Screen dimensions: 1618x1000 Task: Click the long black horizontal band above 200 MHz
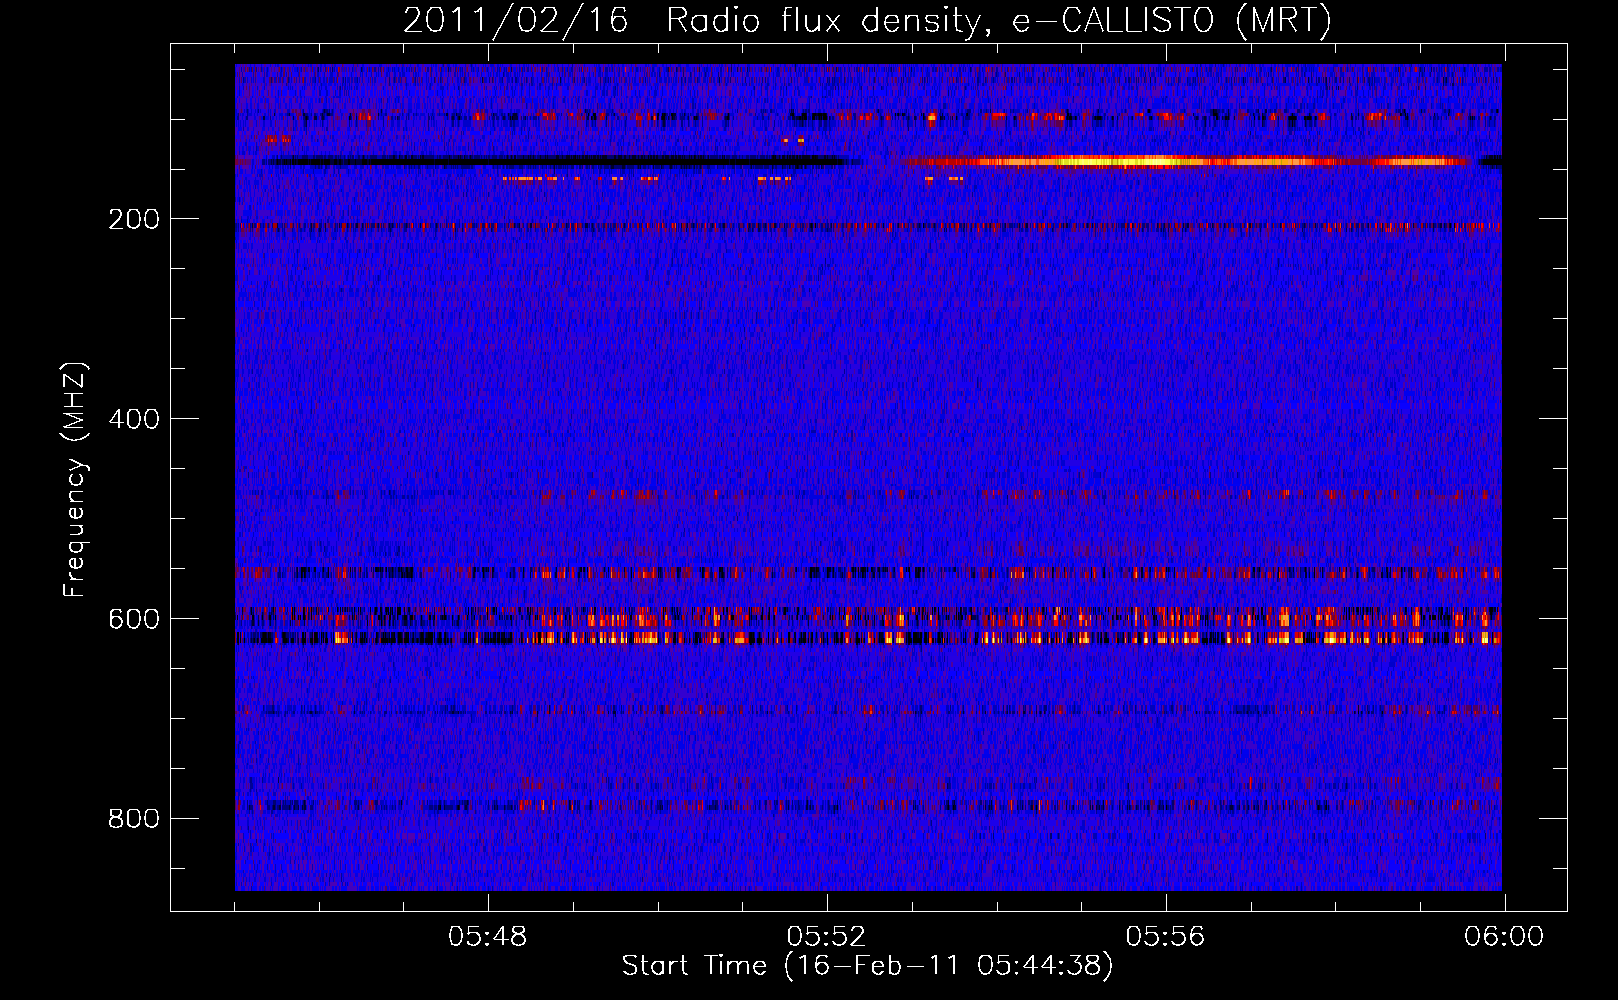click(x=560, y=161)
